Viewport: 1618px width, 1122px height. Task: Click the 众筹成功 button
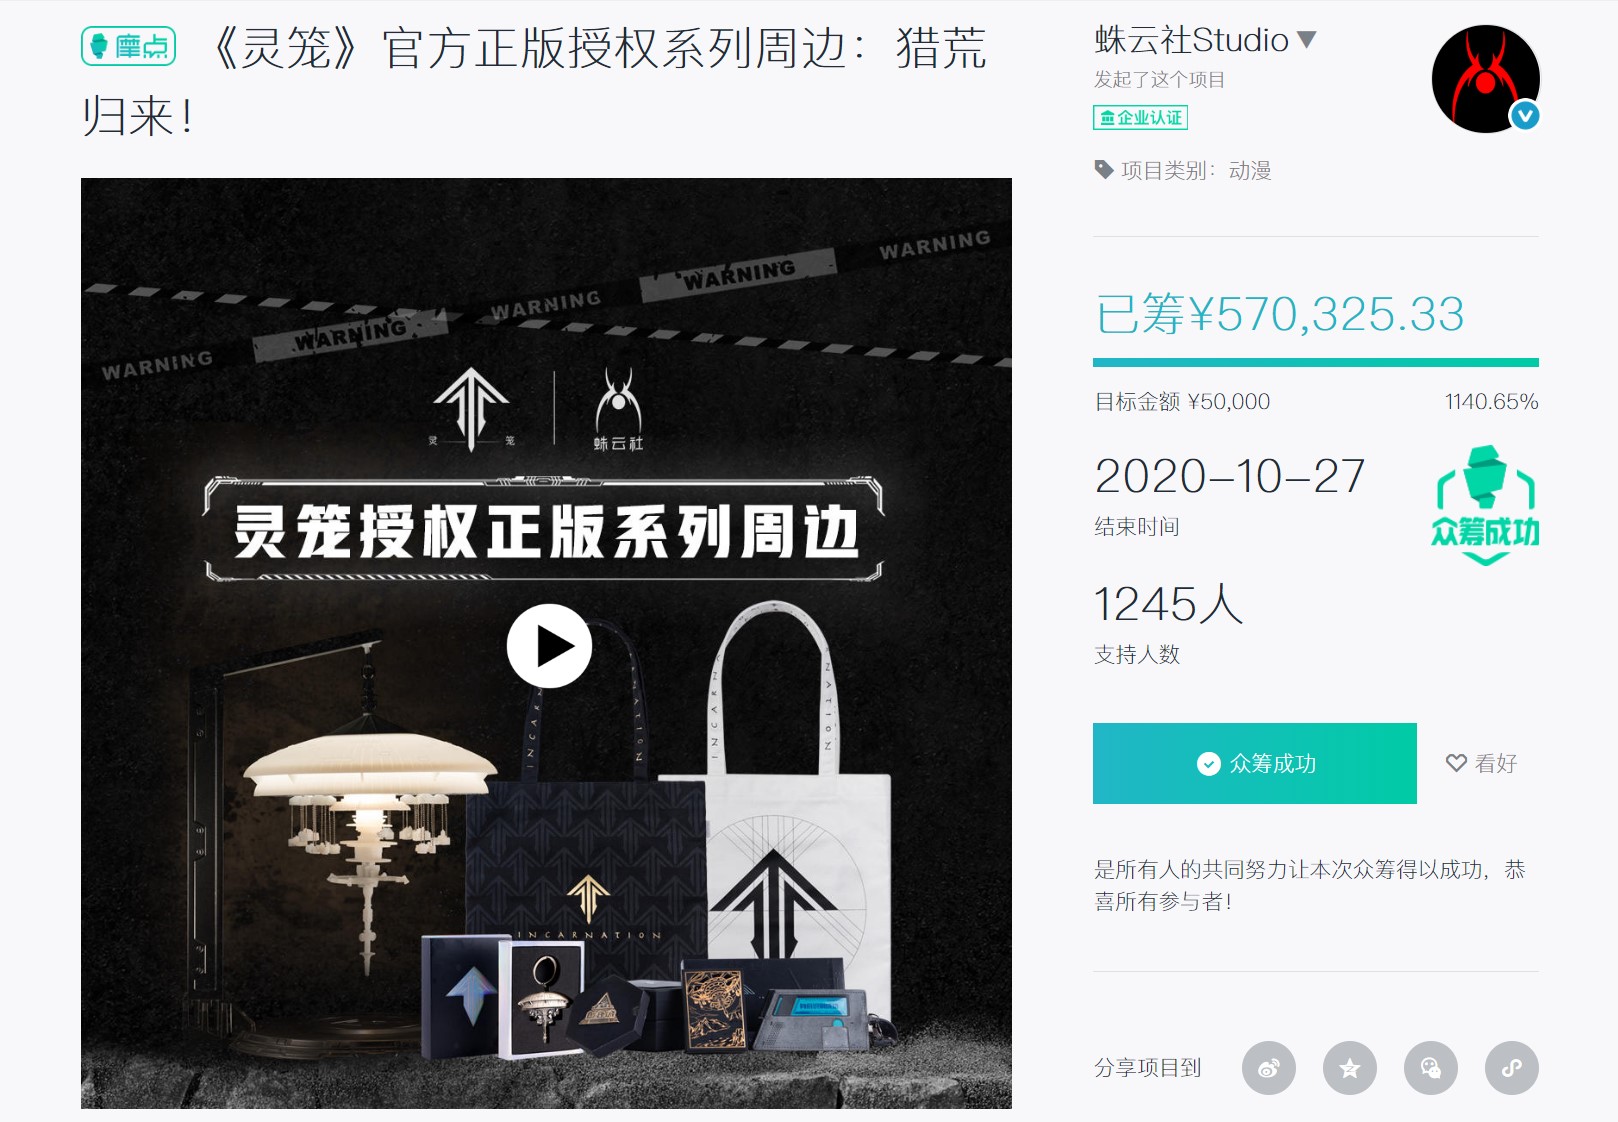pos(1254,763)
